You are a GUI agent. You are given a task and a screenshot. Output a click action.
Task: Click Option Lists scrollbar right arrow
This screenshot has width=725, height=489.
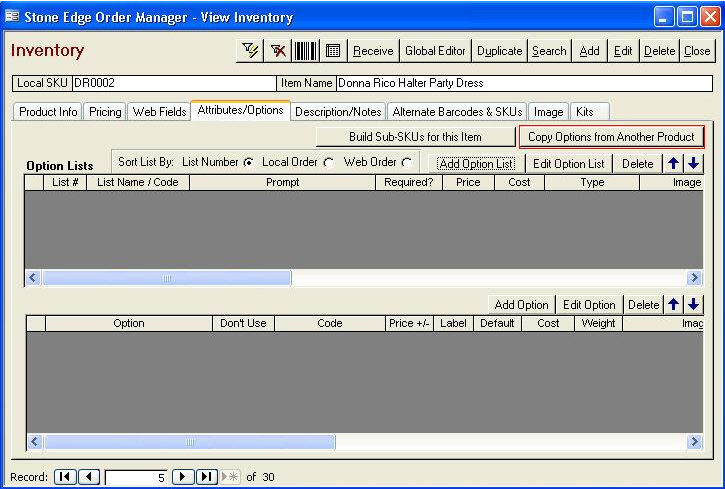(x=694, y=278)
